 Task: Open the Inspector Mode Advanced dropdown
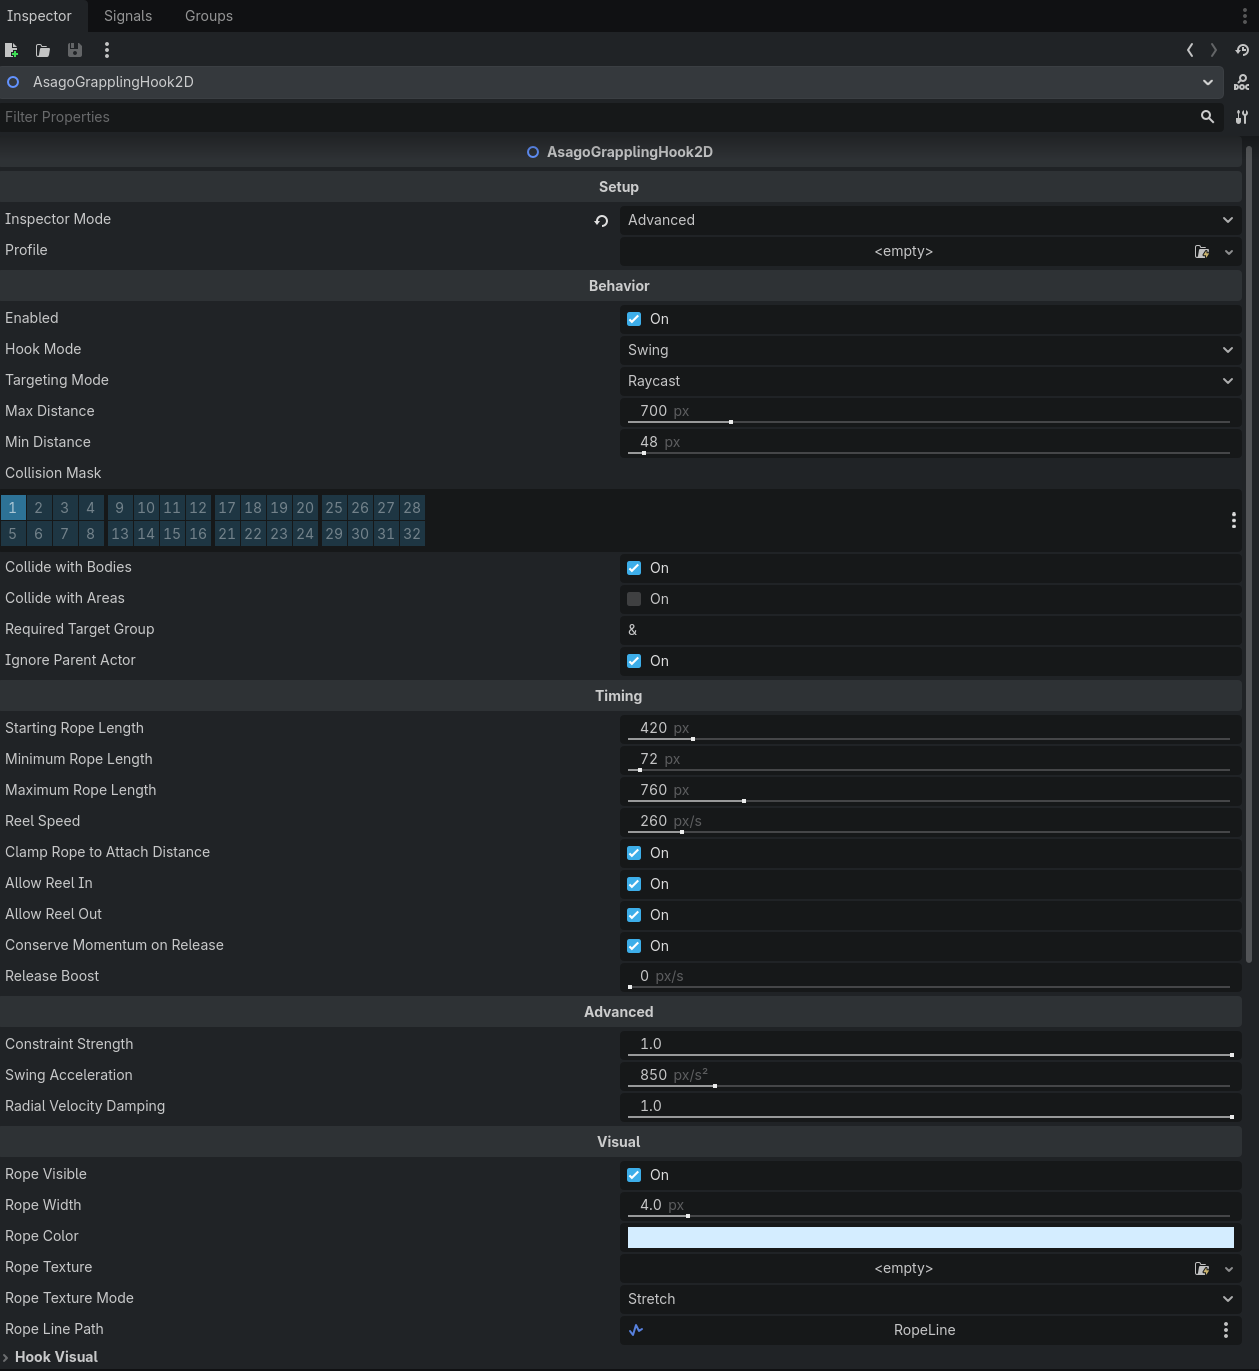coord(930,220)
